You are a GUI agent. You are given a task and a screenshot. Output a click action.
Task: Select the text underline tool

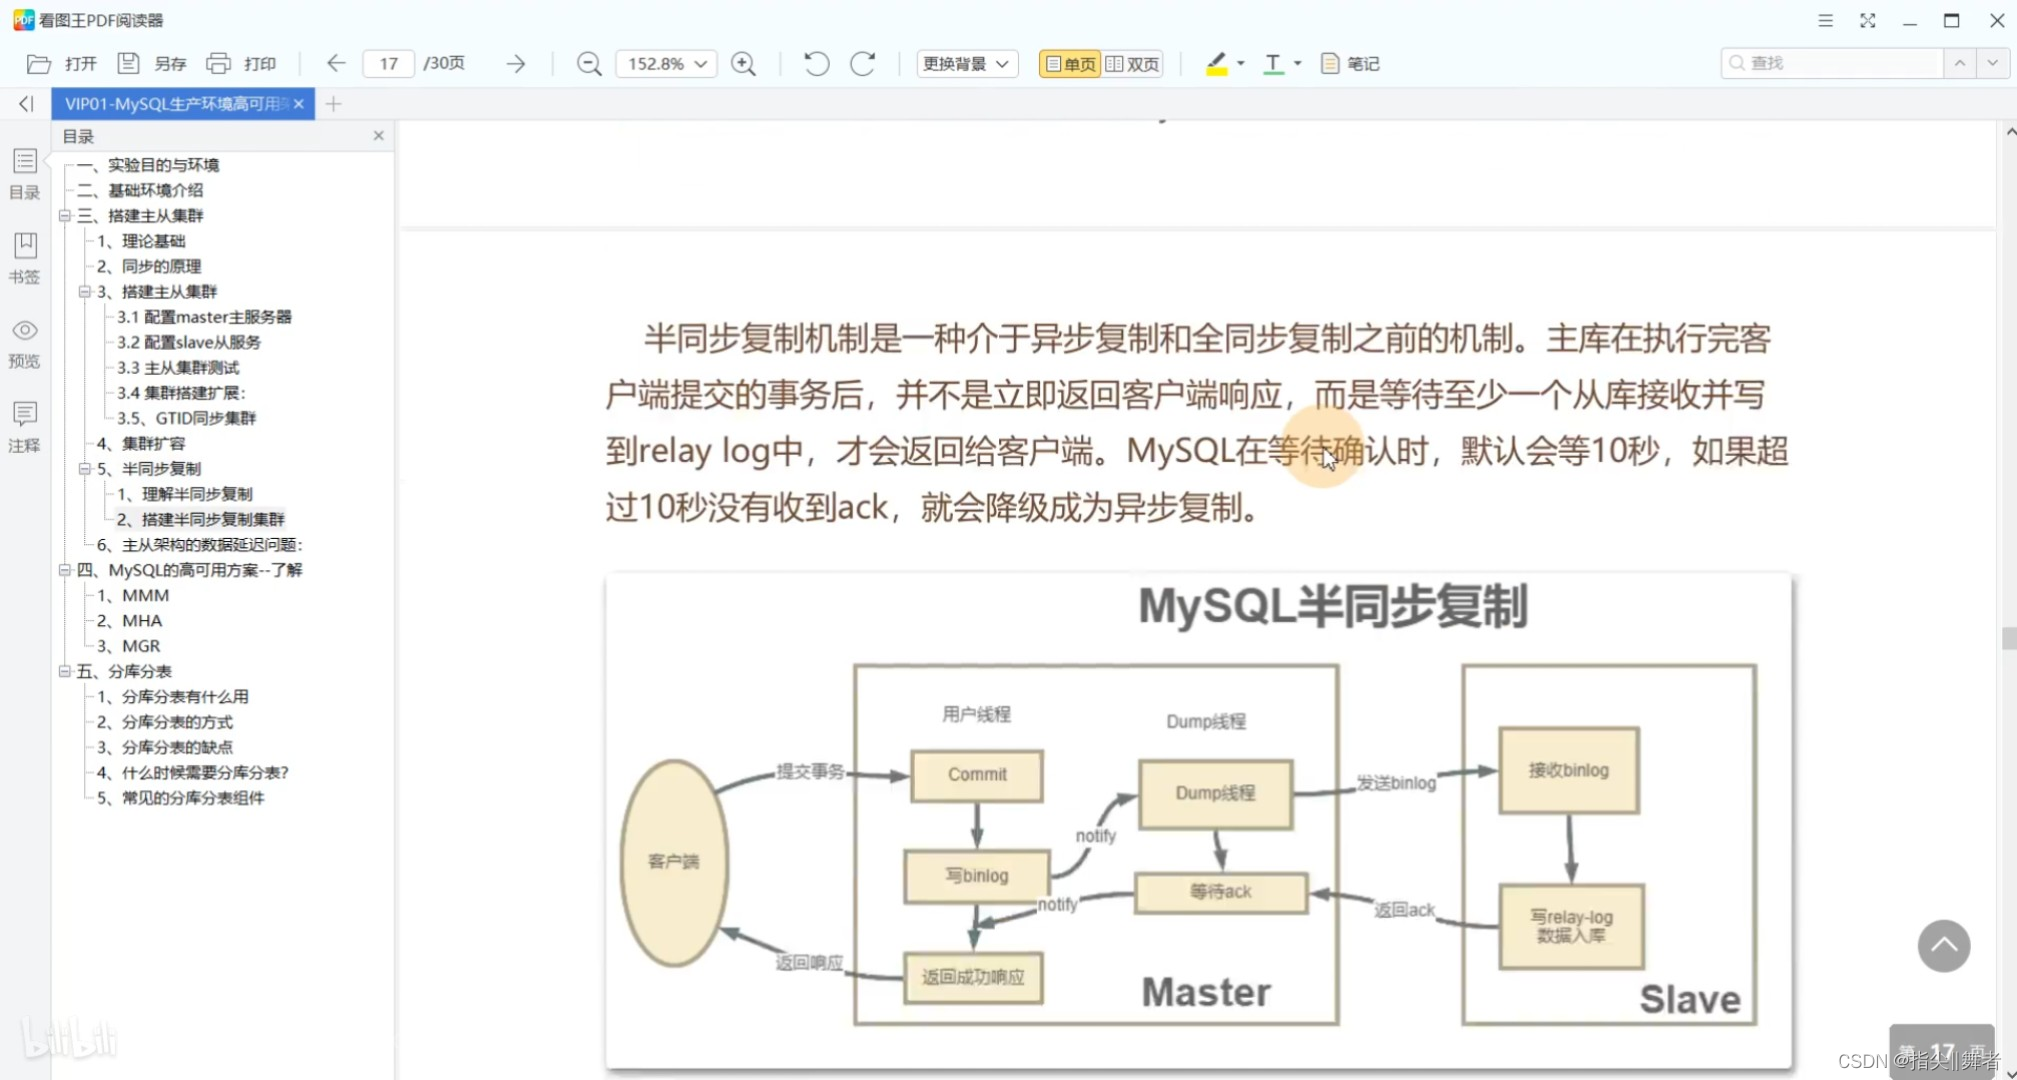pos(1273,64)
